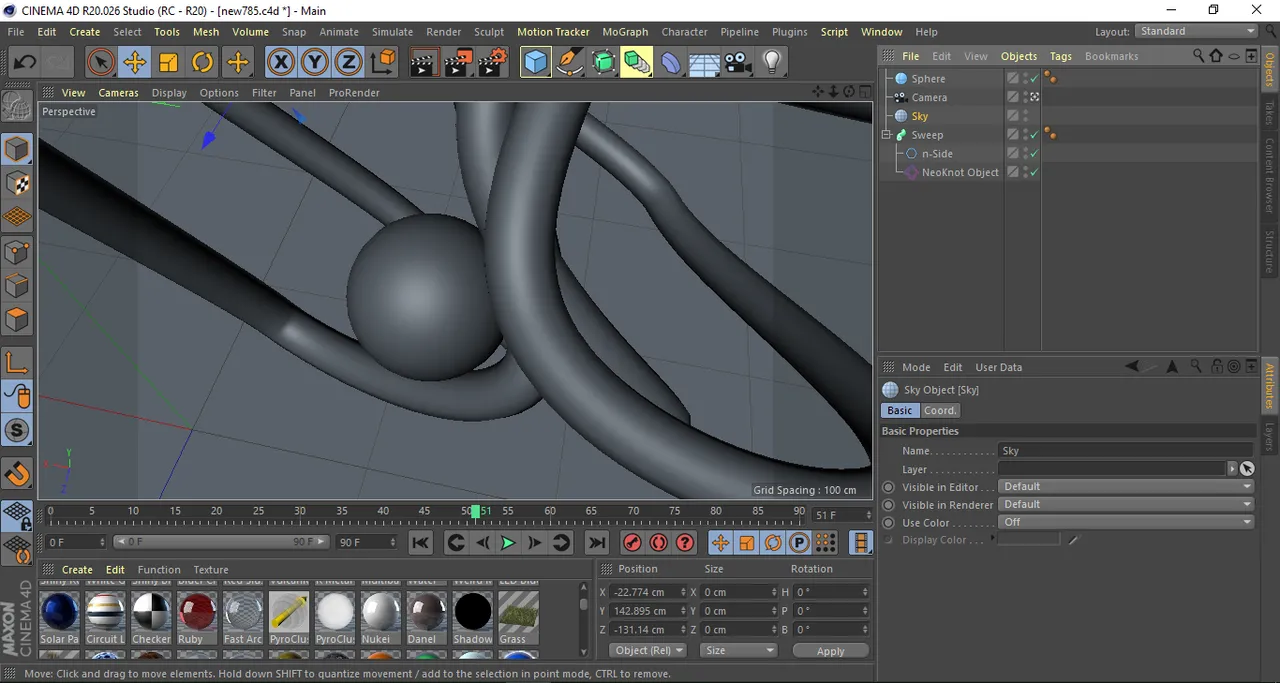Select the Camera object

click(x=929, y=98)
